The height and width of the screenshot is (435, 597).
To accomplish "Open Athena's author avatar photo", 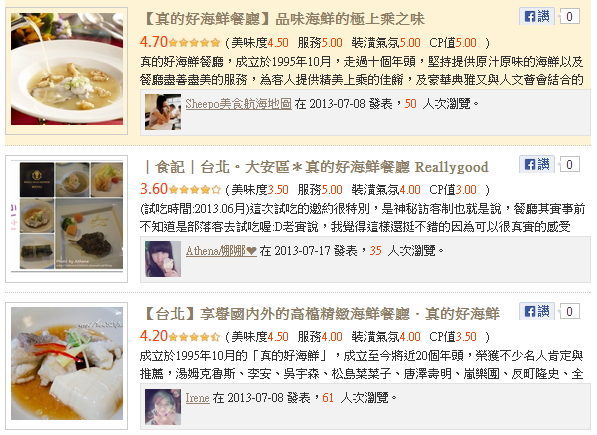I will [x=163, y=259].
